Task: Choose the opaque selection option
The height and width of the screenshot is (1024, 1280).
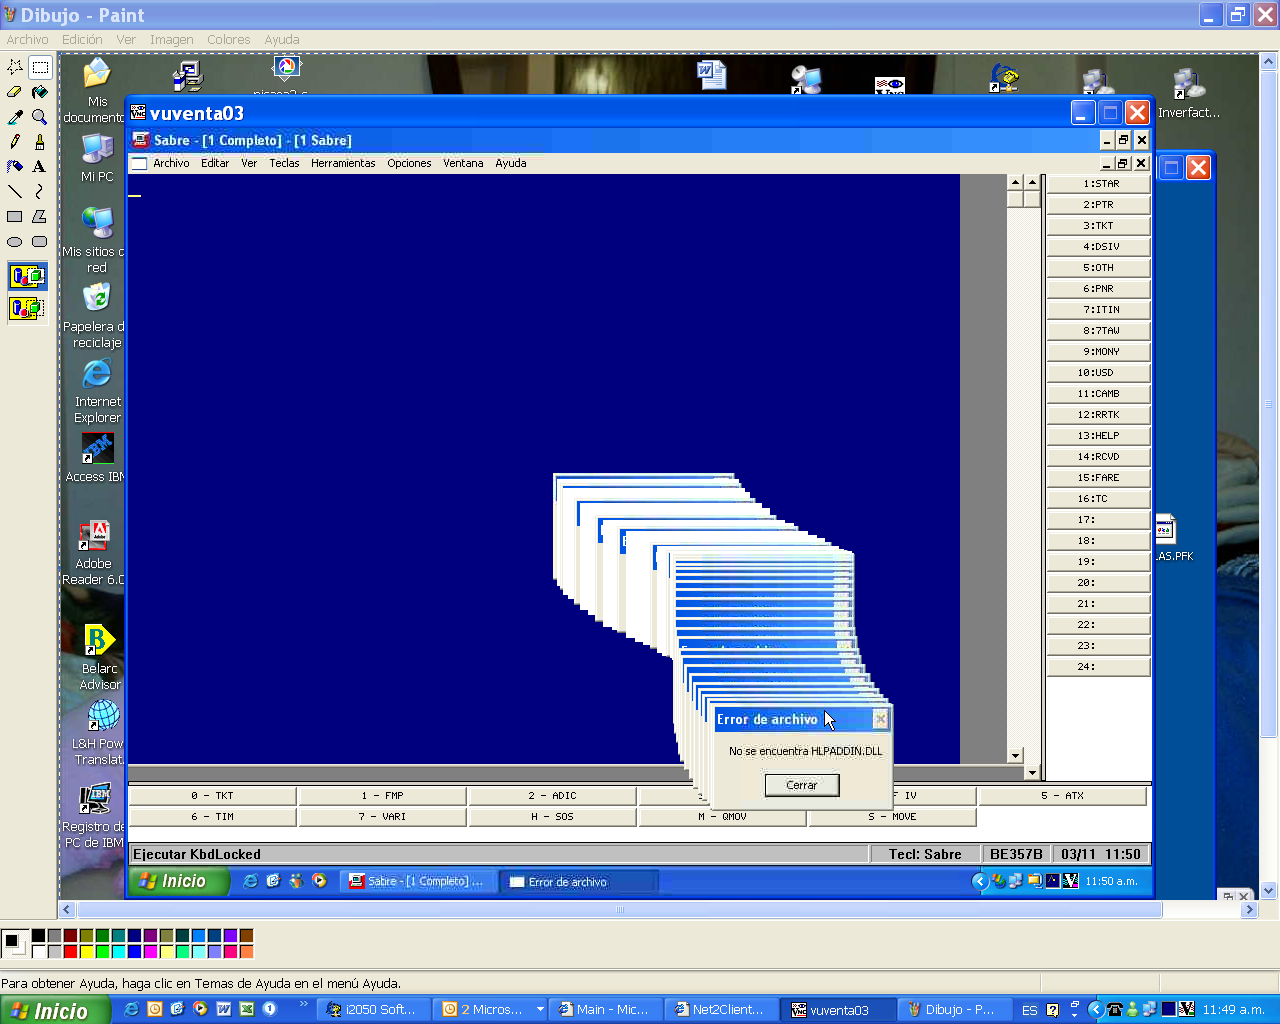Action: click(x=27, y=276)
